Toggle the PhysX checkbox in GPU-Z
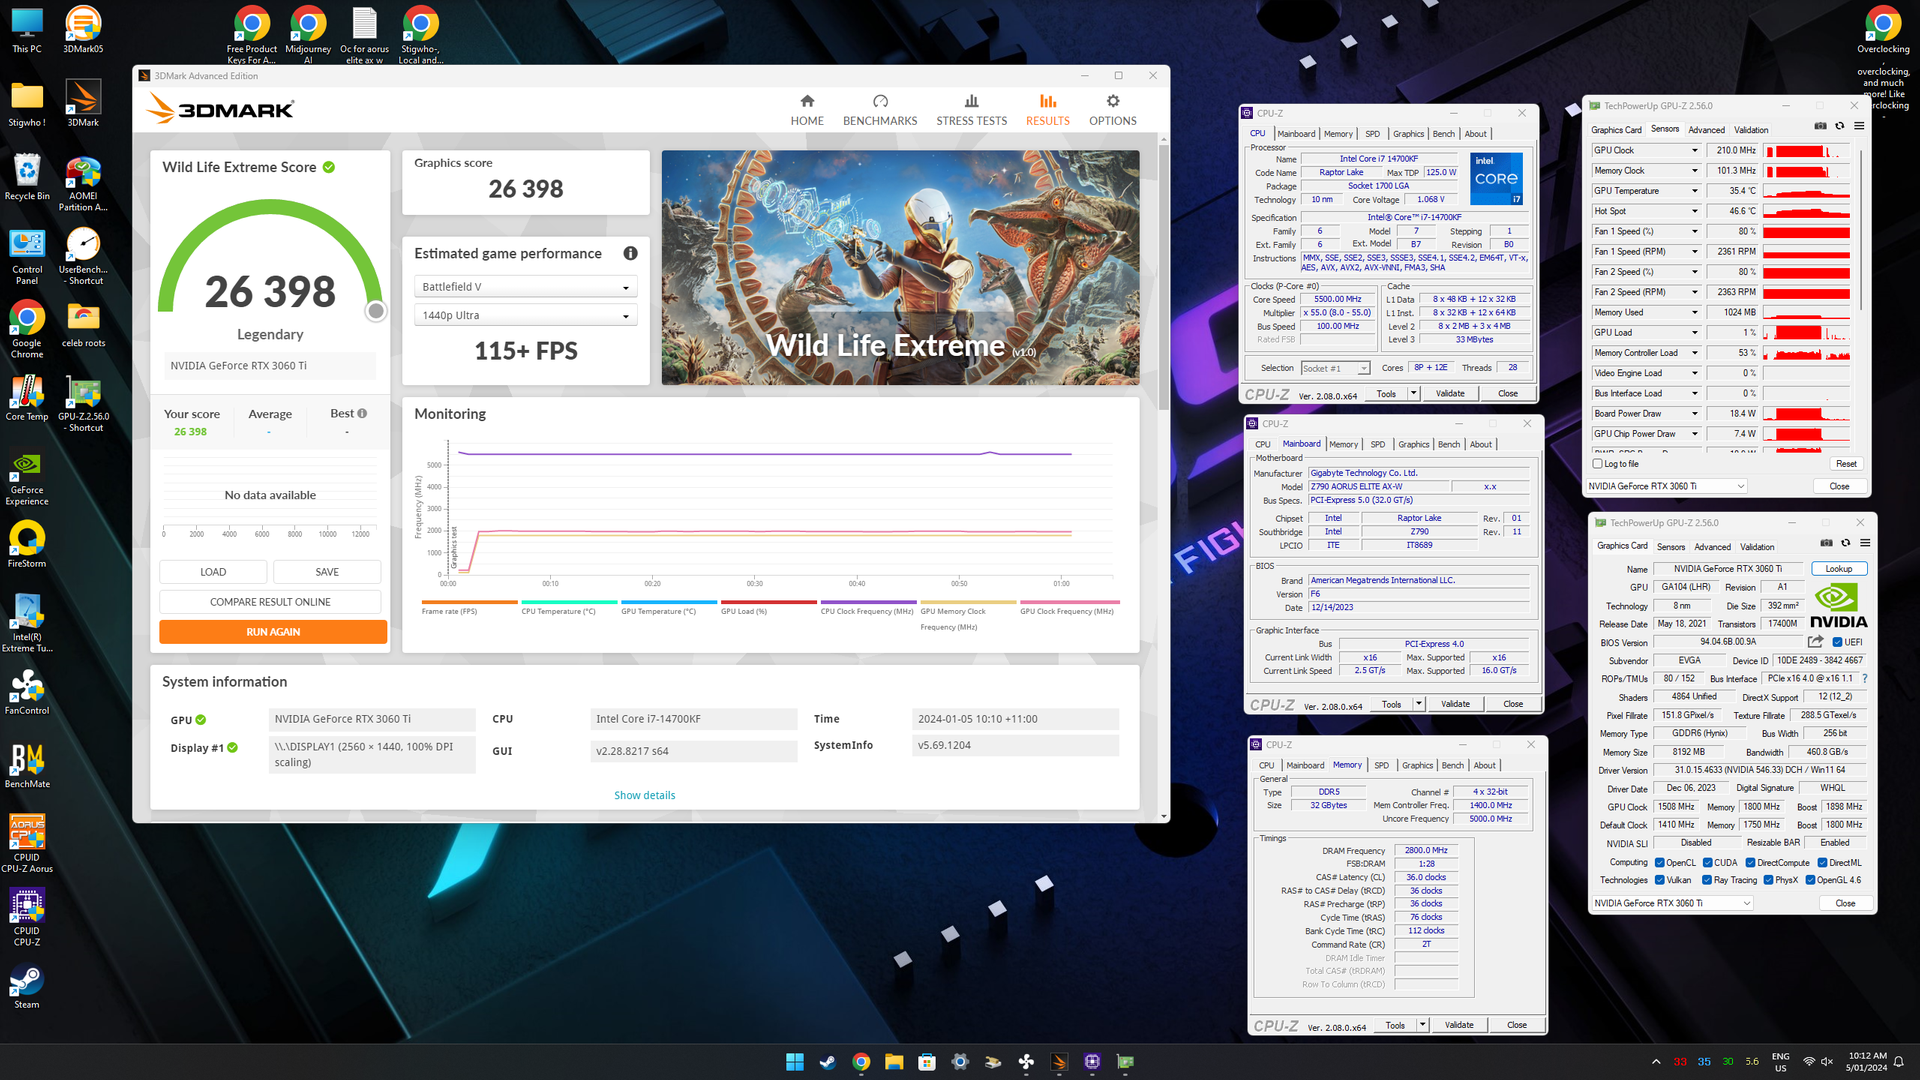 tap(1768, 880)
